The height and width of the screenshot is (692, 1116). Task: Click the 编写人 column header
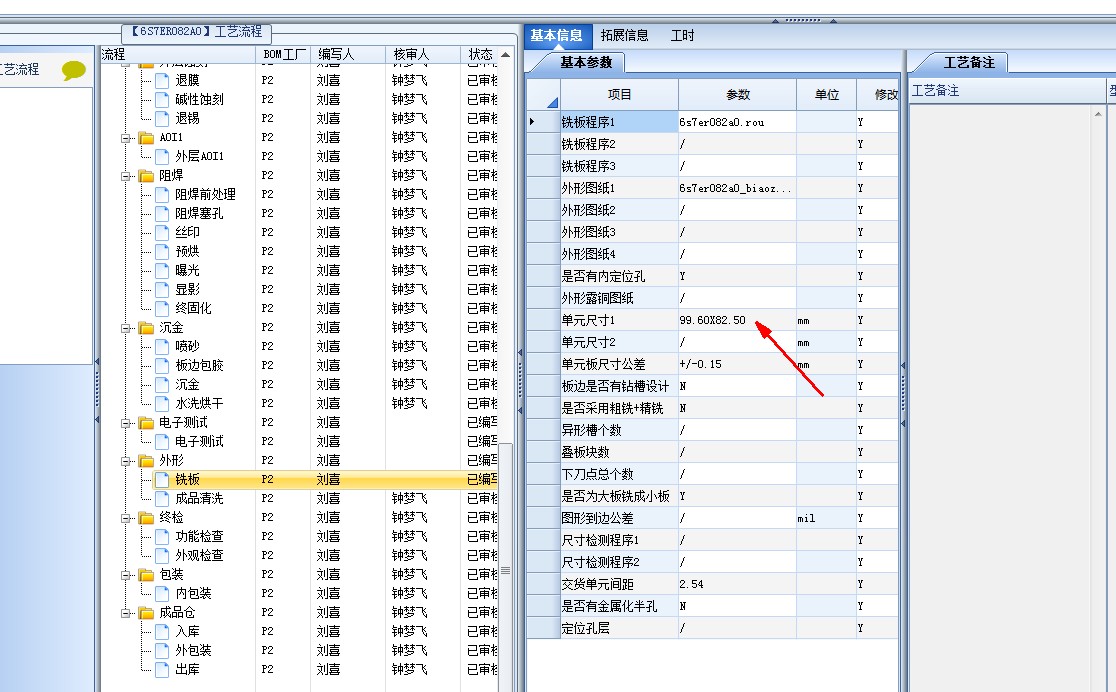click(x=348, y=55)
